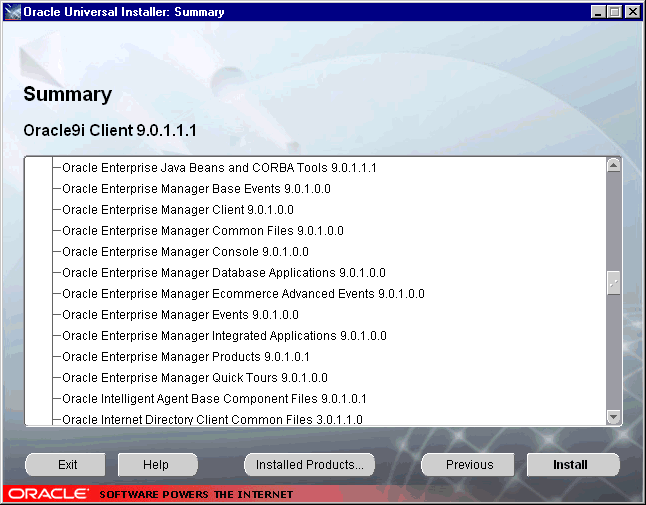Click the scroll up arrow in summary list
646x505 pixels.
[x=613, y=165]
